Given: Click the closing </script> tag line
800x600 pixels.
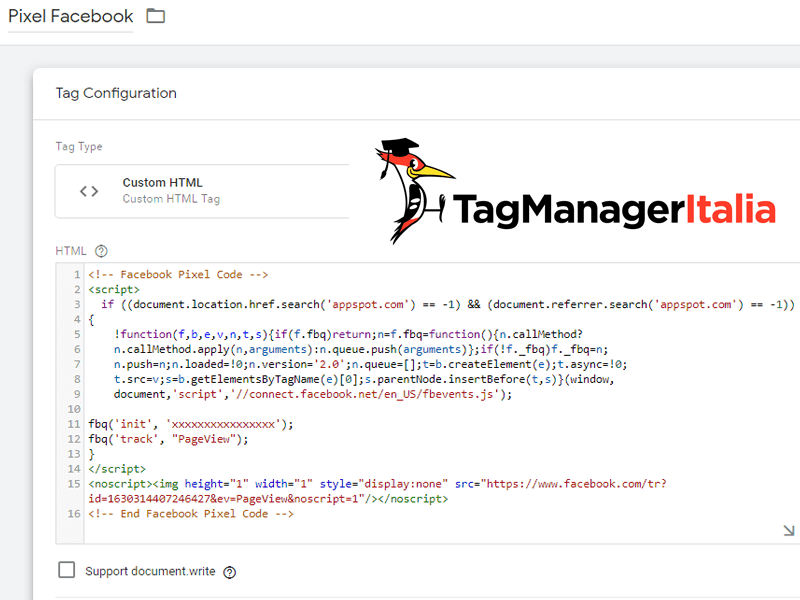Looking at the screenshot, I should [x=117, y=469].
